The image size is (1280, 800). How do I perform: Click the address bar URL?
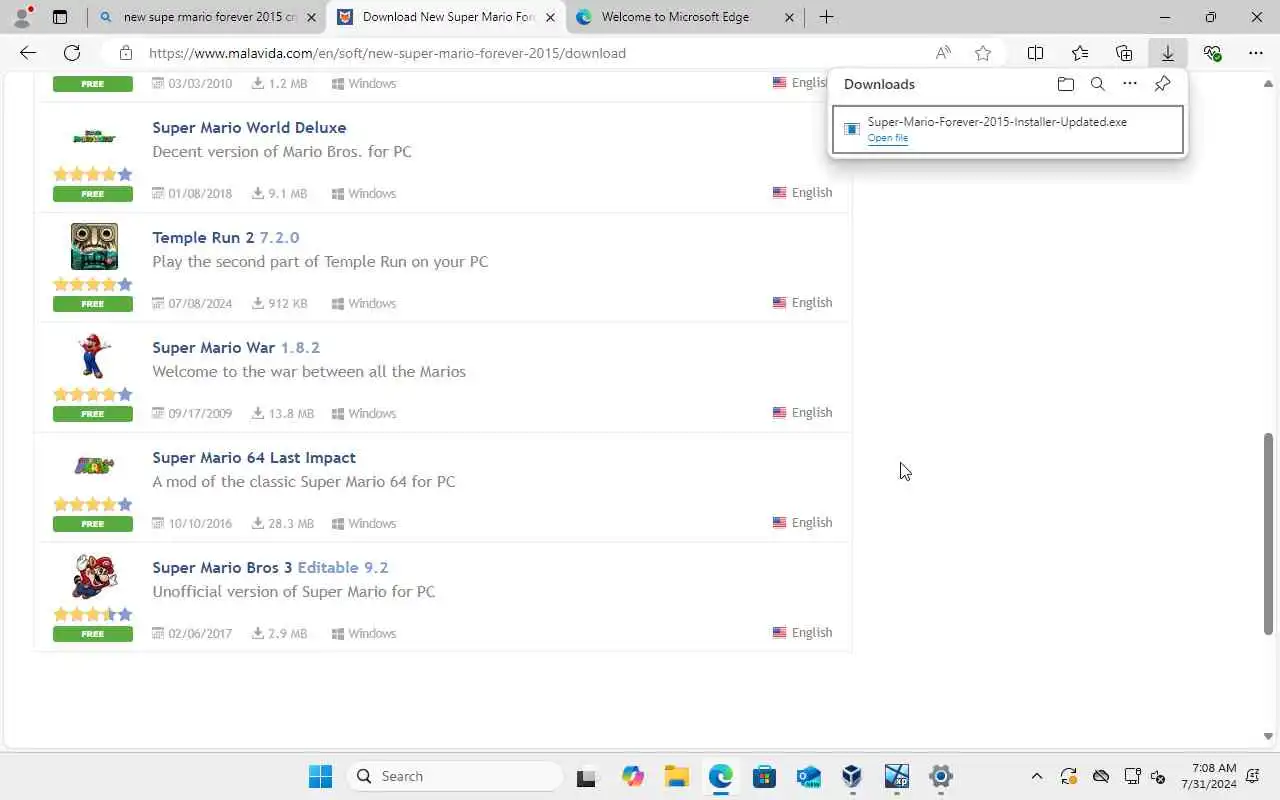coord(387,53)
